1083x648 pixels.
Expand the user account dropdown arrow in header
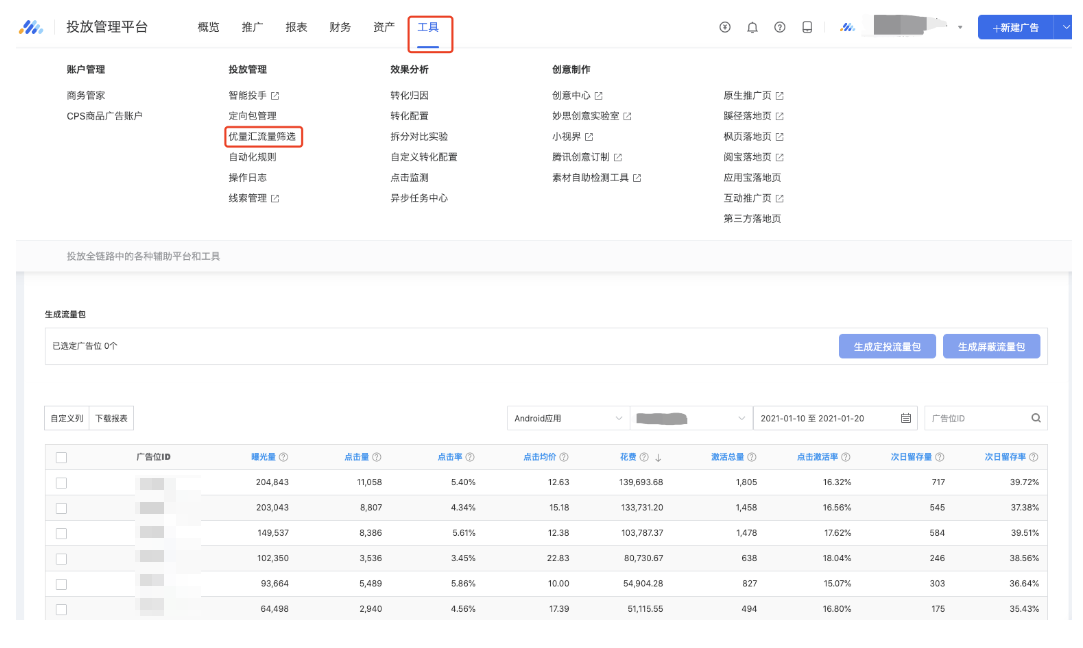coord(960,28)
